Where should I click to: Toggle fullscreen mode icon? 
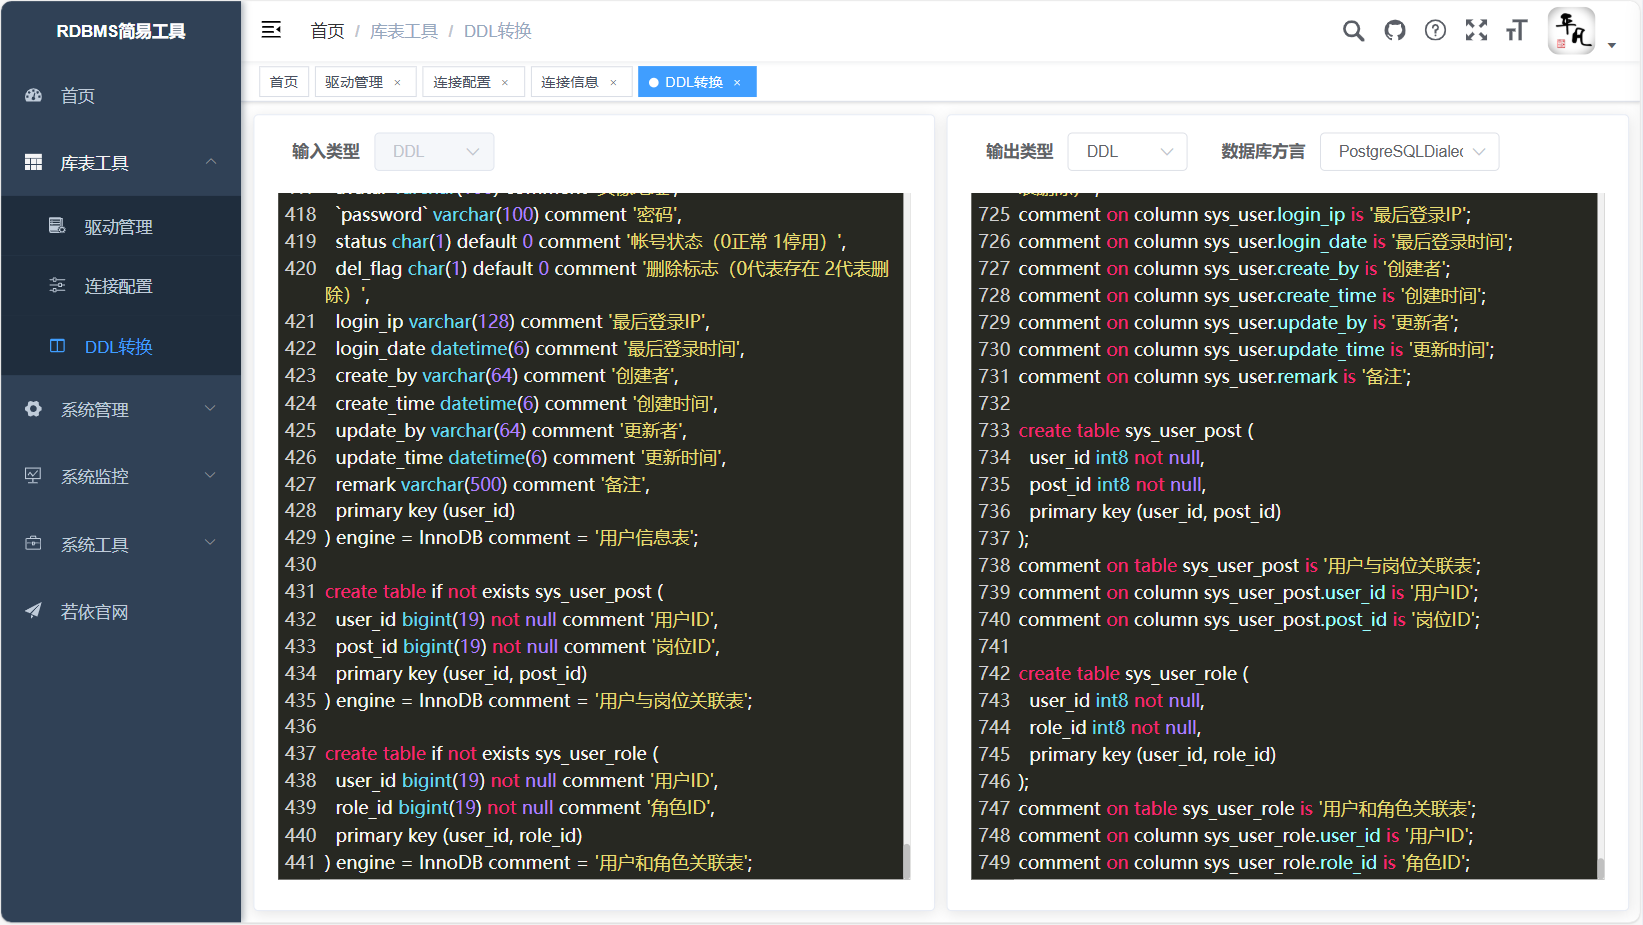(x=1476, y=31)
